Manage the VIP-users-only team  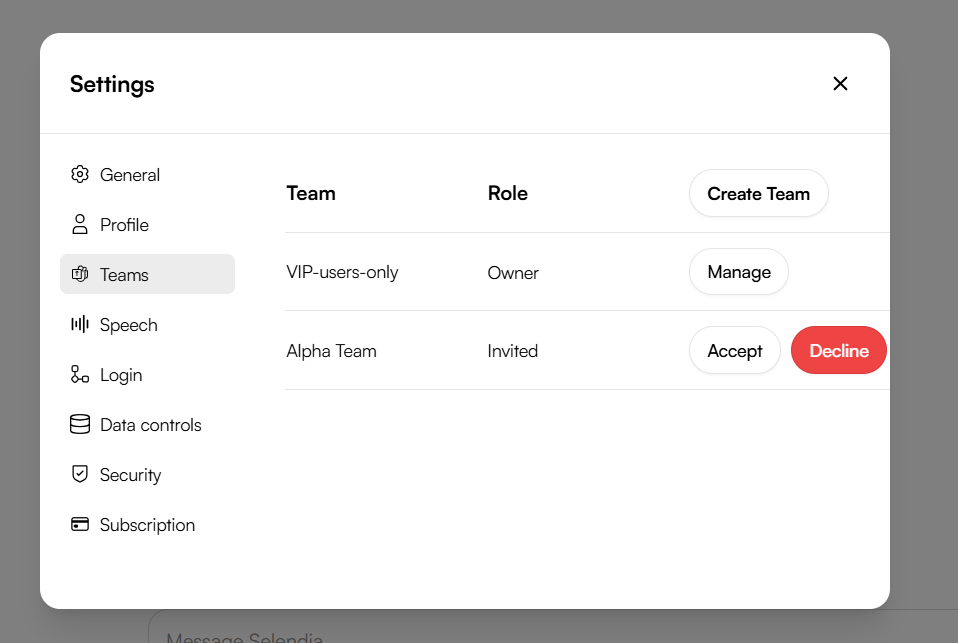coord(738,272)
